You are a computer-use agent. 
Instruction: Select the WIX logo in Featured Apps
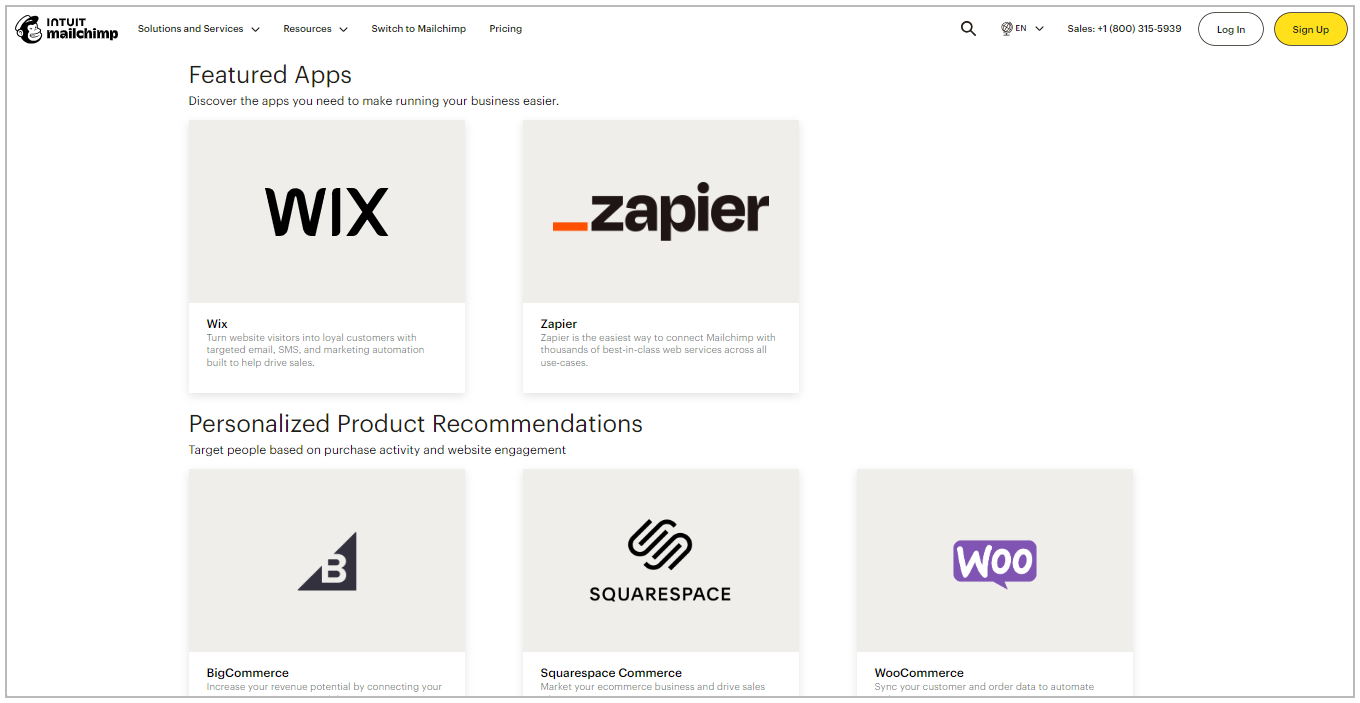pyautogui.click(x=326, y=211)
